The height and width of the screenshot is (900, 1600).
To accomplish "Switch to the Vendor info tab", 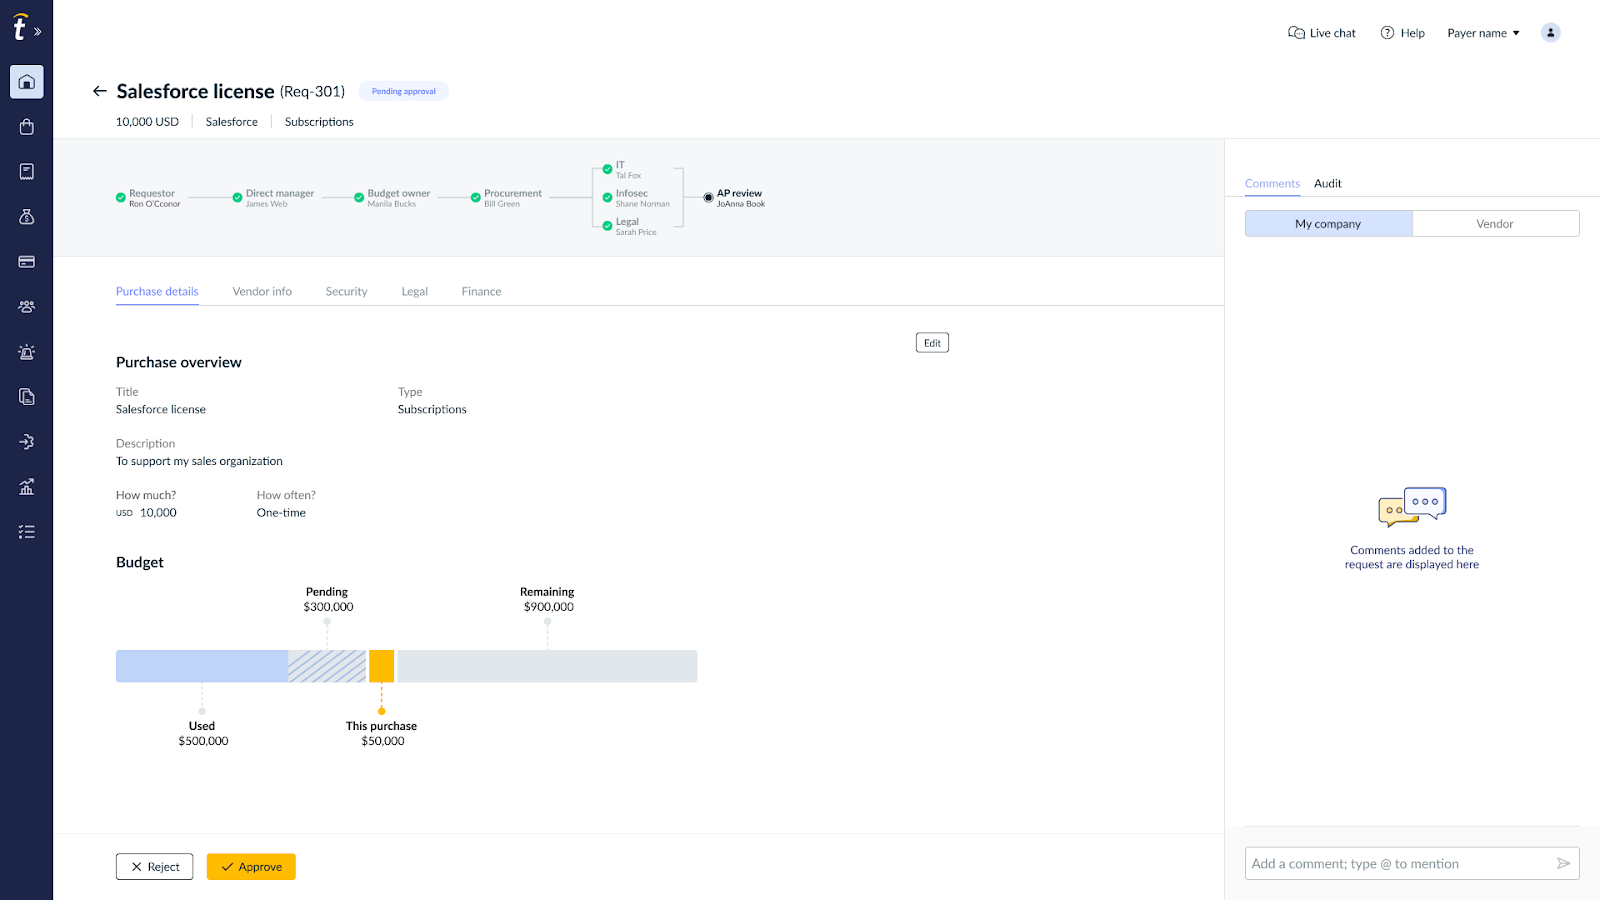I will [x=262, y=292].
